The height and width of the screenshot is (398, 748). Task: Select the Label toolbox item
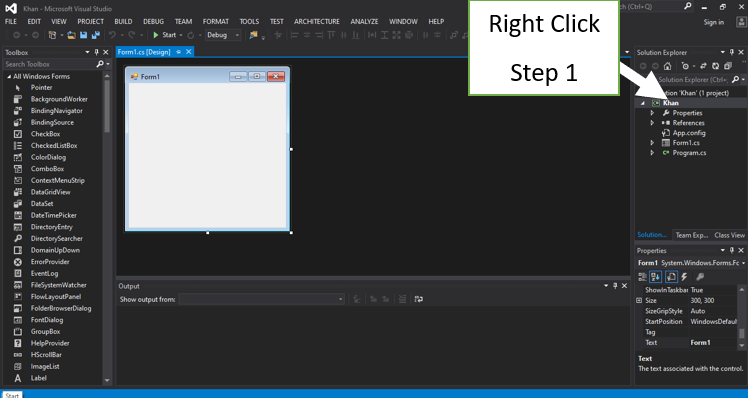tap(39, 378)
